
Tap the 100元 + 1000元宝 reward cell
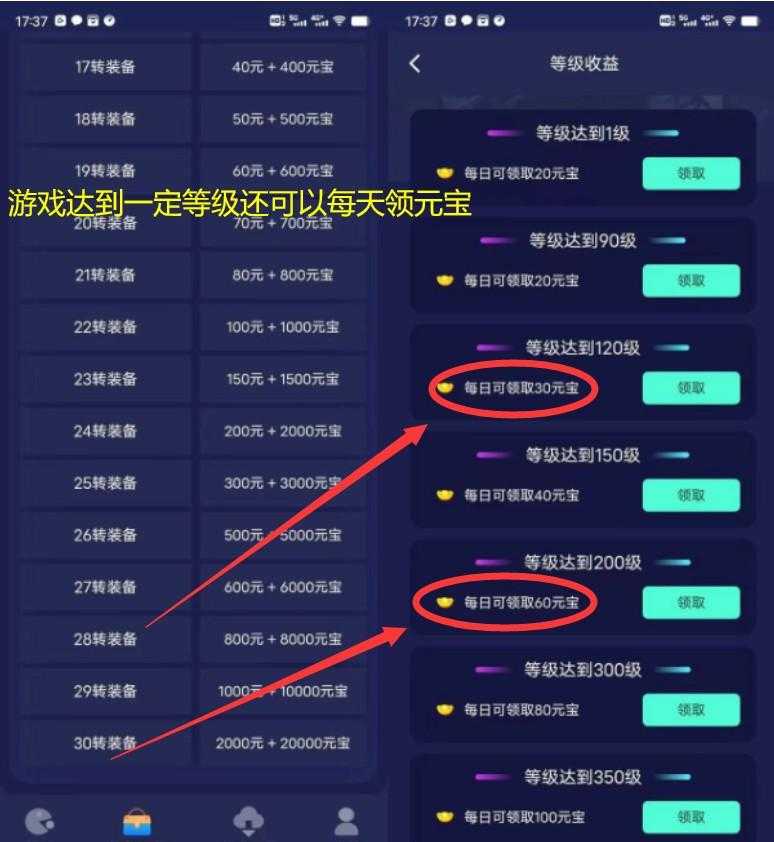(283, 327)
